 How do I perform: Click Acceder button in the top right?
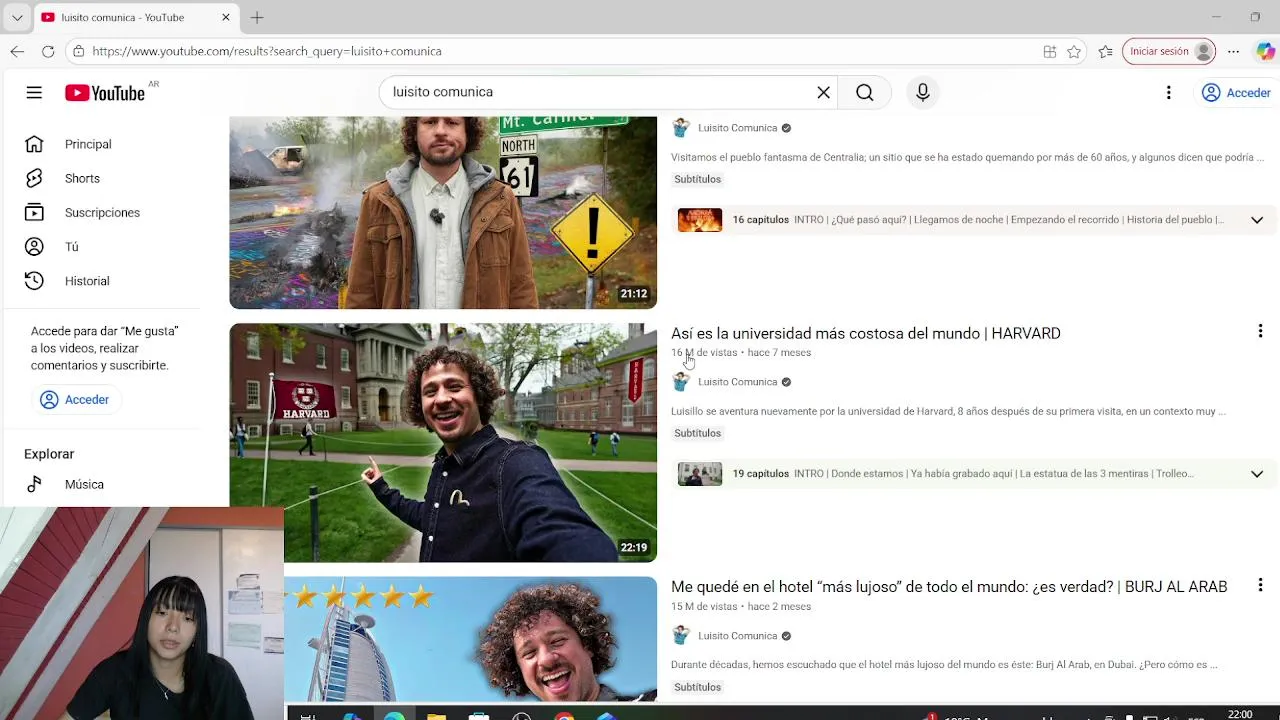coord(1236,92)
